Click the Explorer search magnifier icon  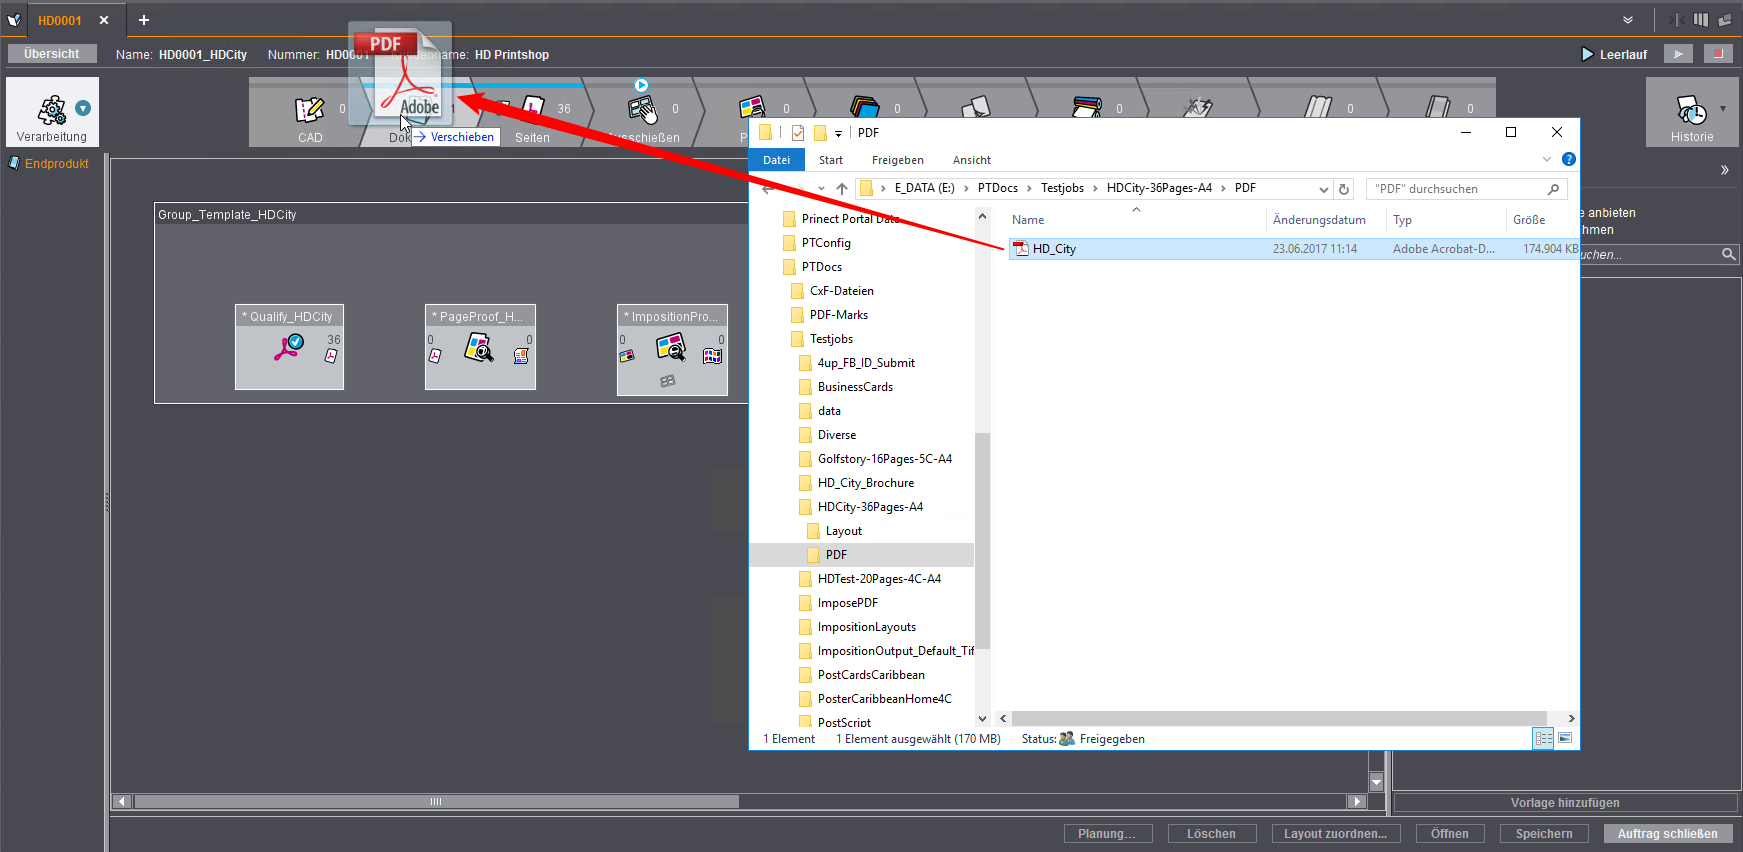(1553, 189)
